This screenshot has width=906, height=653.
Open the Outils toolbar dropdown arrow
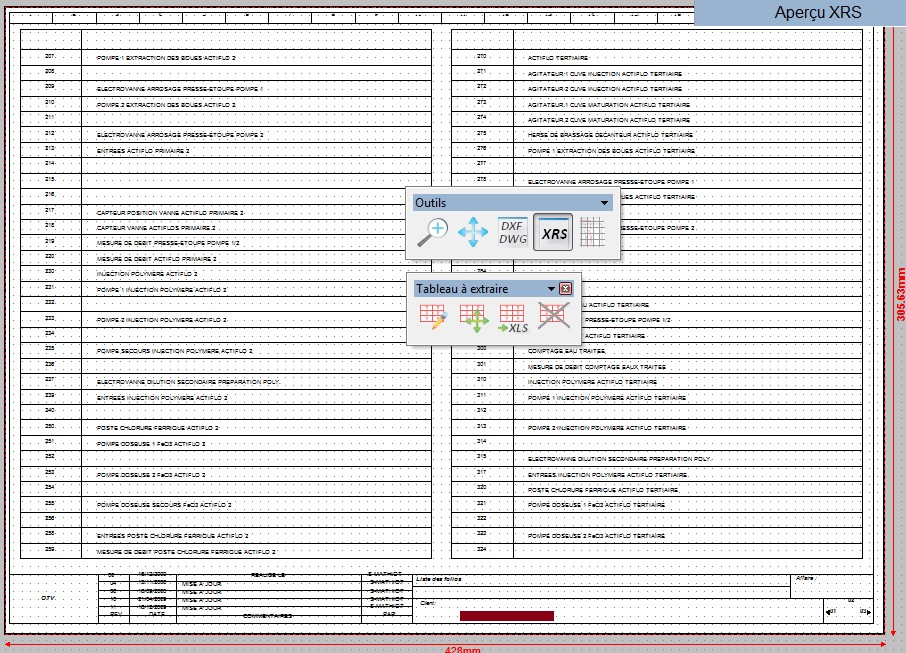(604, 203)
